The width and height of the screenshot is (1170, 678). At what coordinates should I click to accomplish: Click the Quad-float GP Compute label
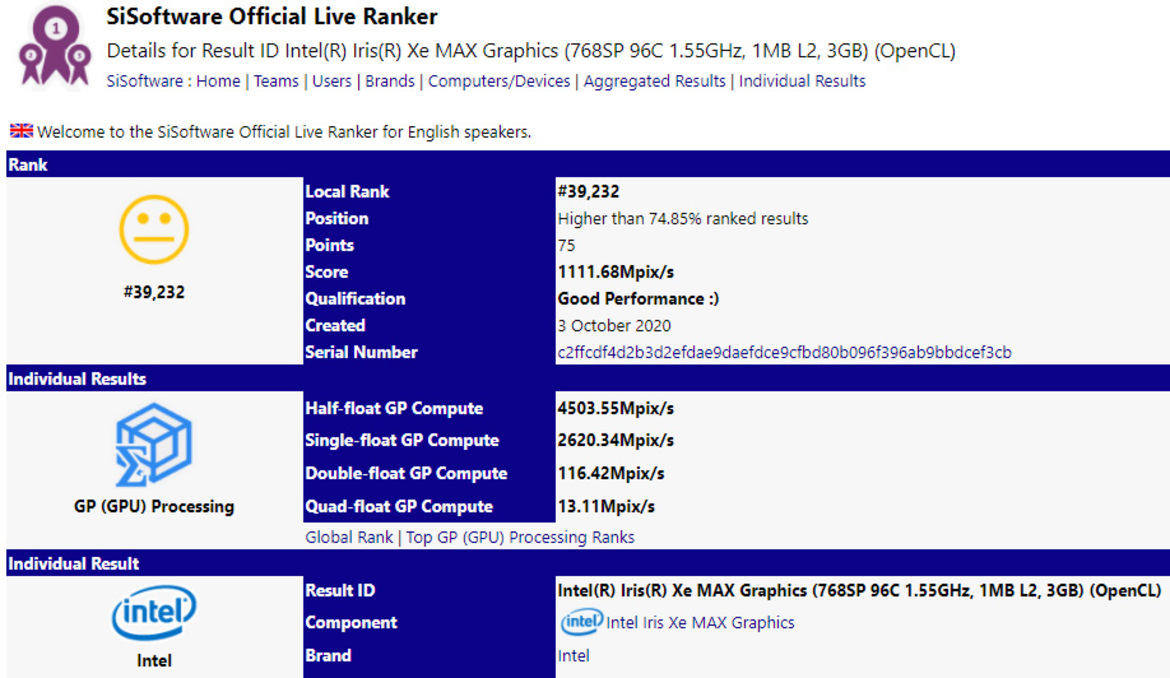(x=399, y=506)
